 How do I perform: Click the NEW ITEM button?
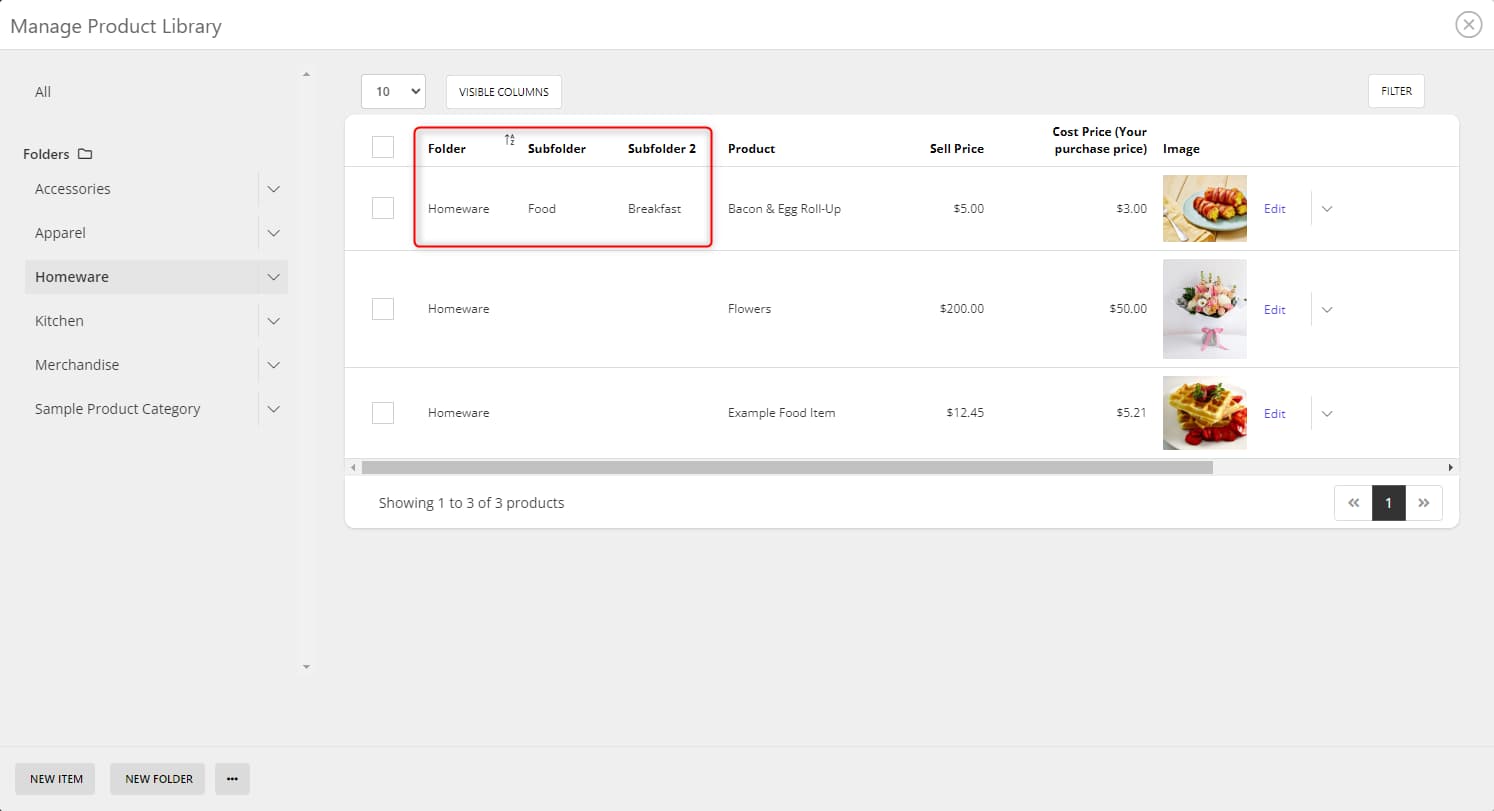click(x=56, y=779)
